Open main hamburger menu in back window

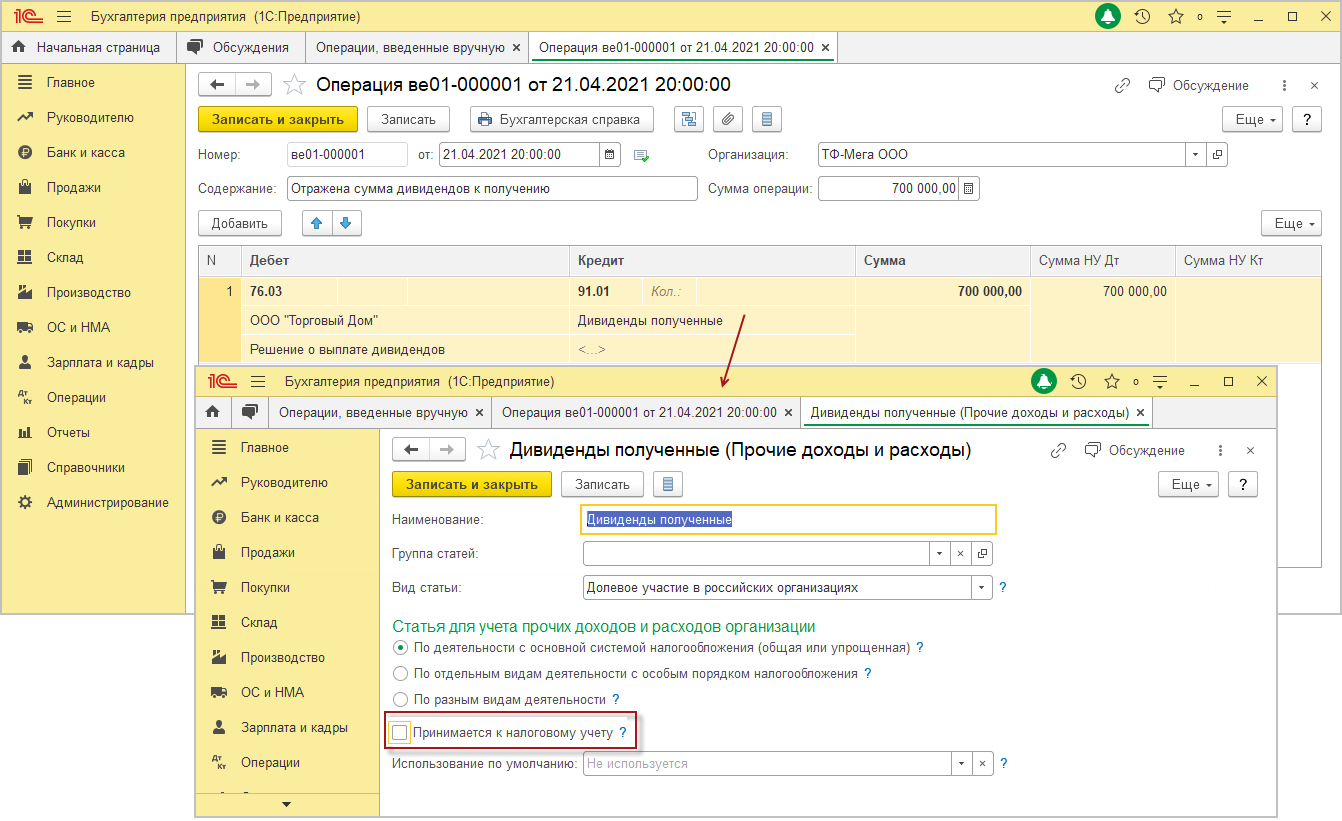[63, 17]
